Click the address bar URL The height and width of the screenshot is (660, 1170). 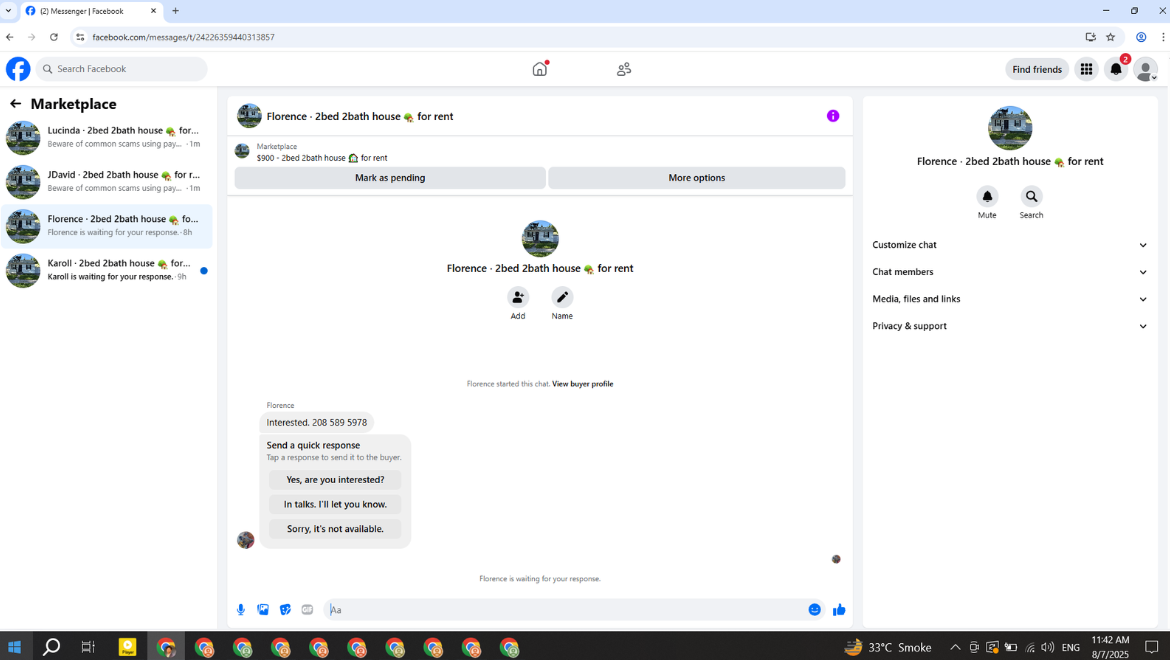point(184,37)
